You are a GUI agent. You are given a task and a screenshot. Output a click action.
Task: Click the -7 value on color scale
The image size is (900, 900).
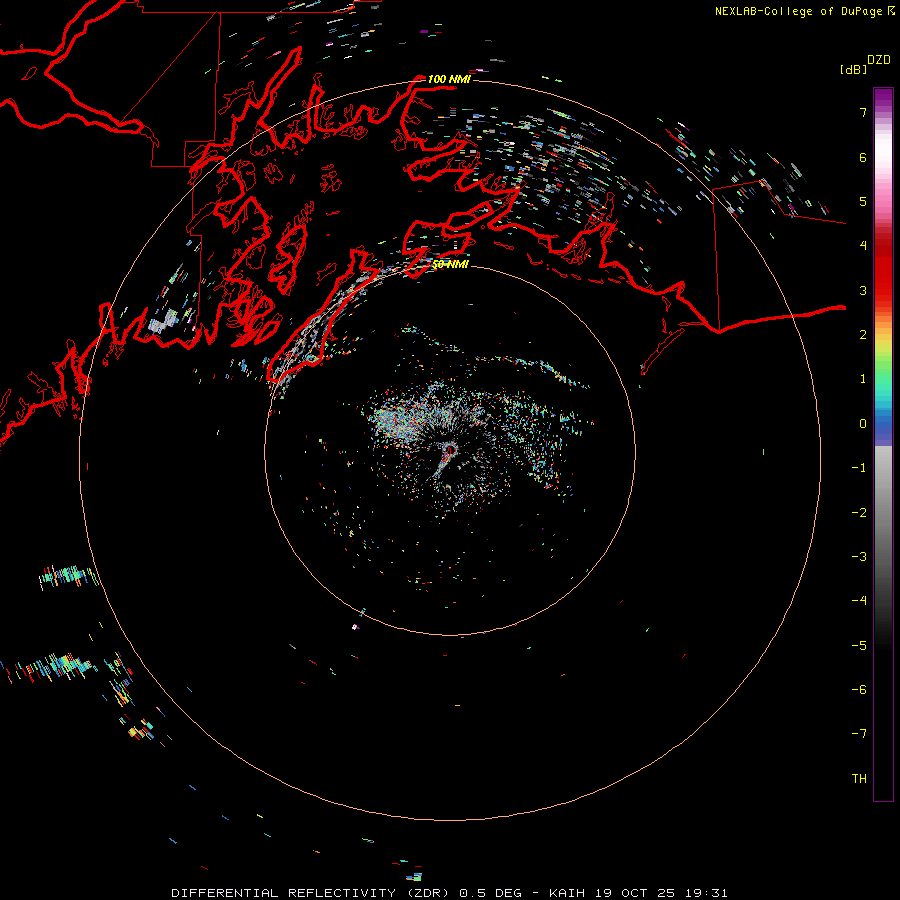tap(859, 734)
